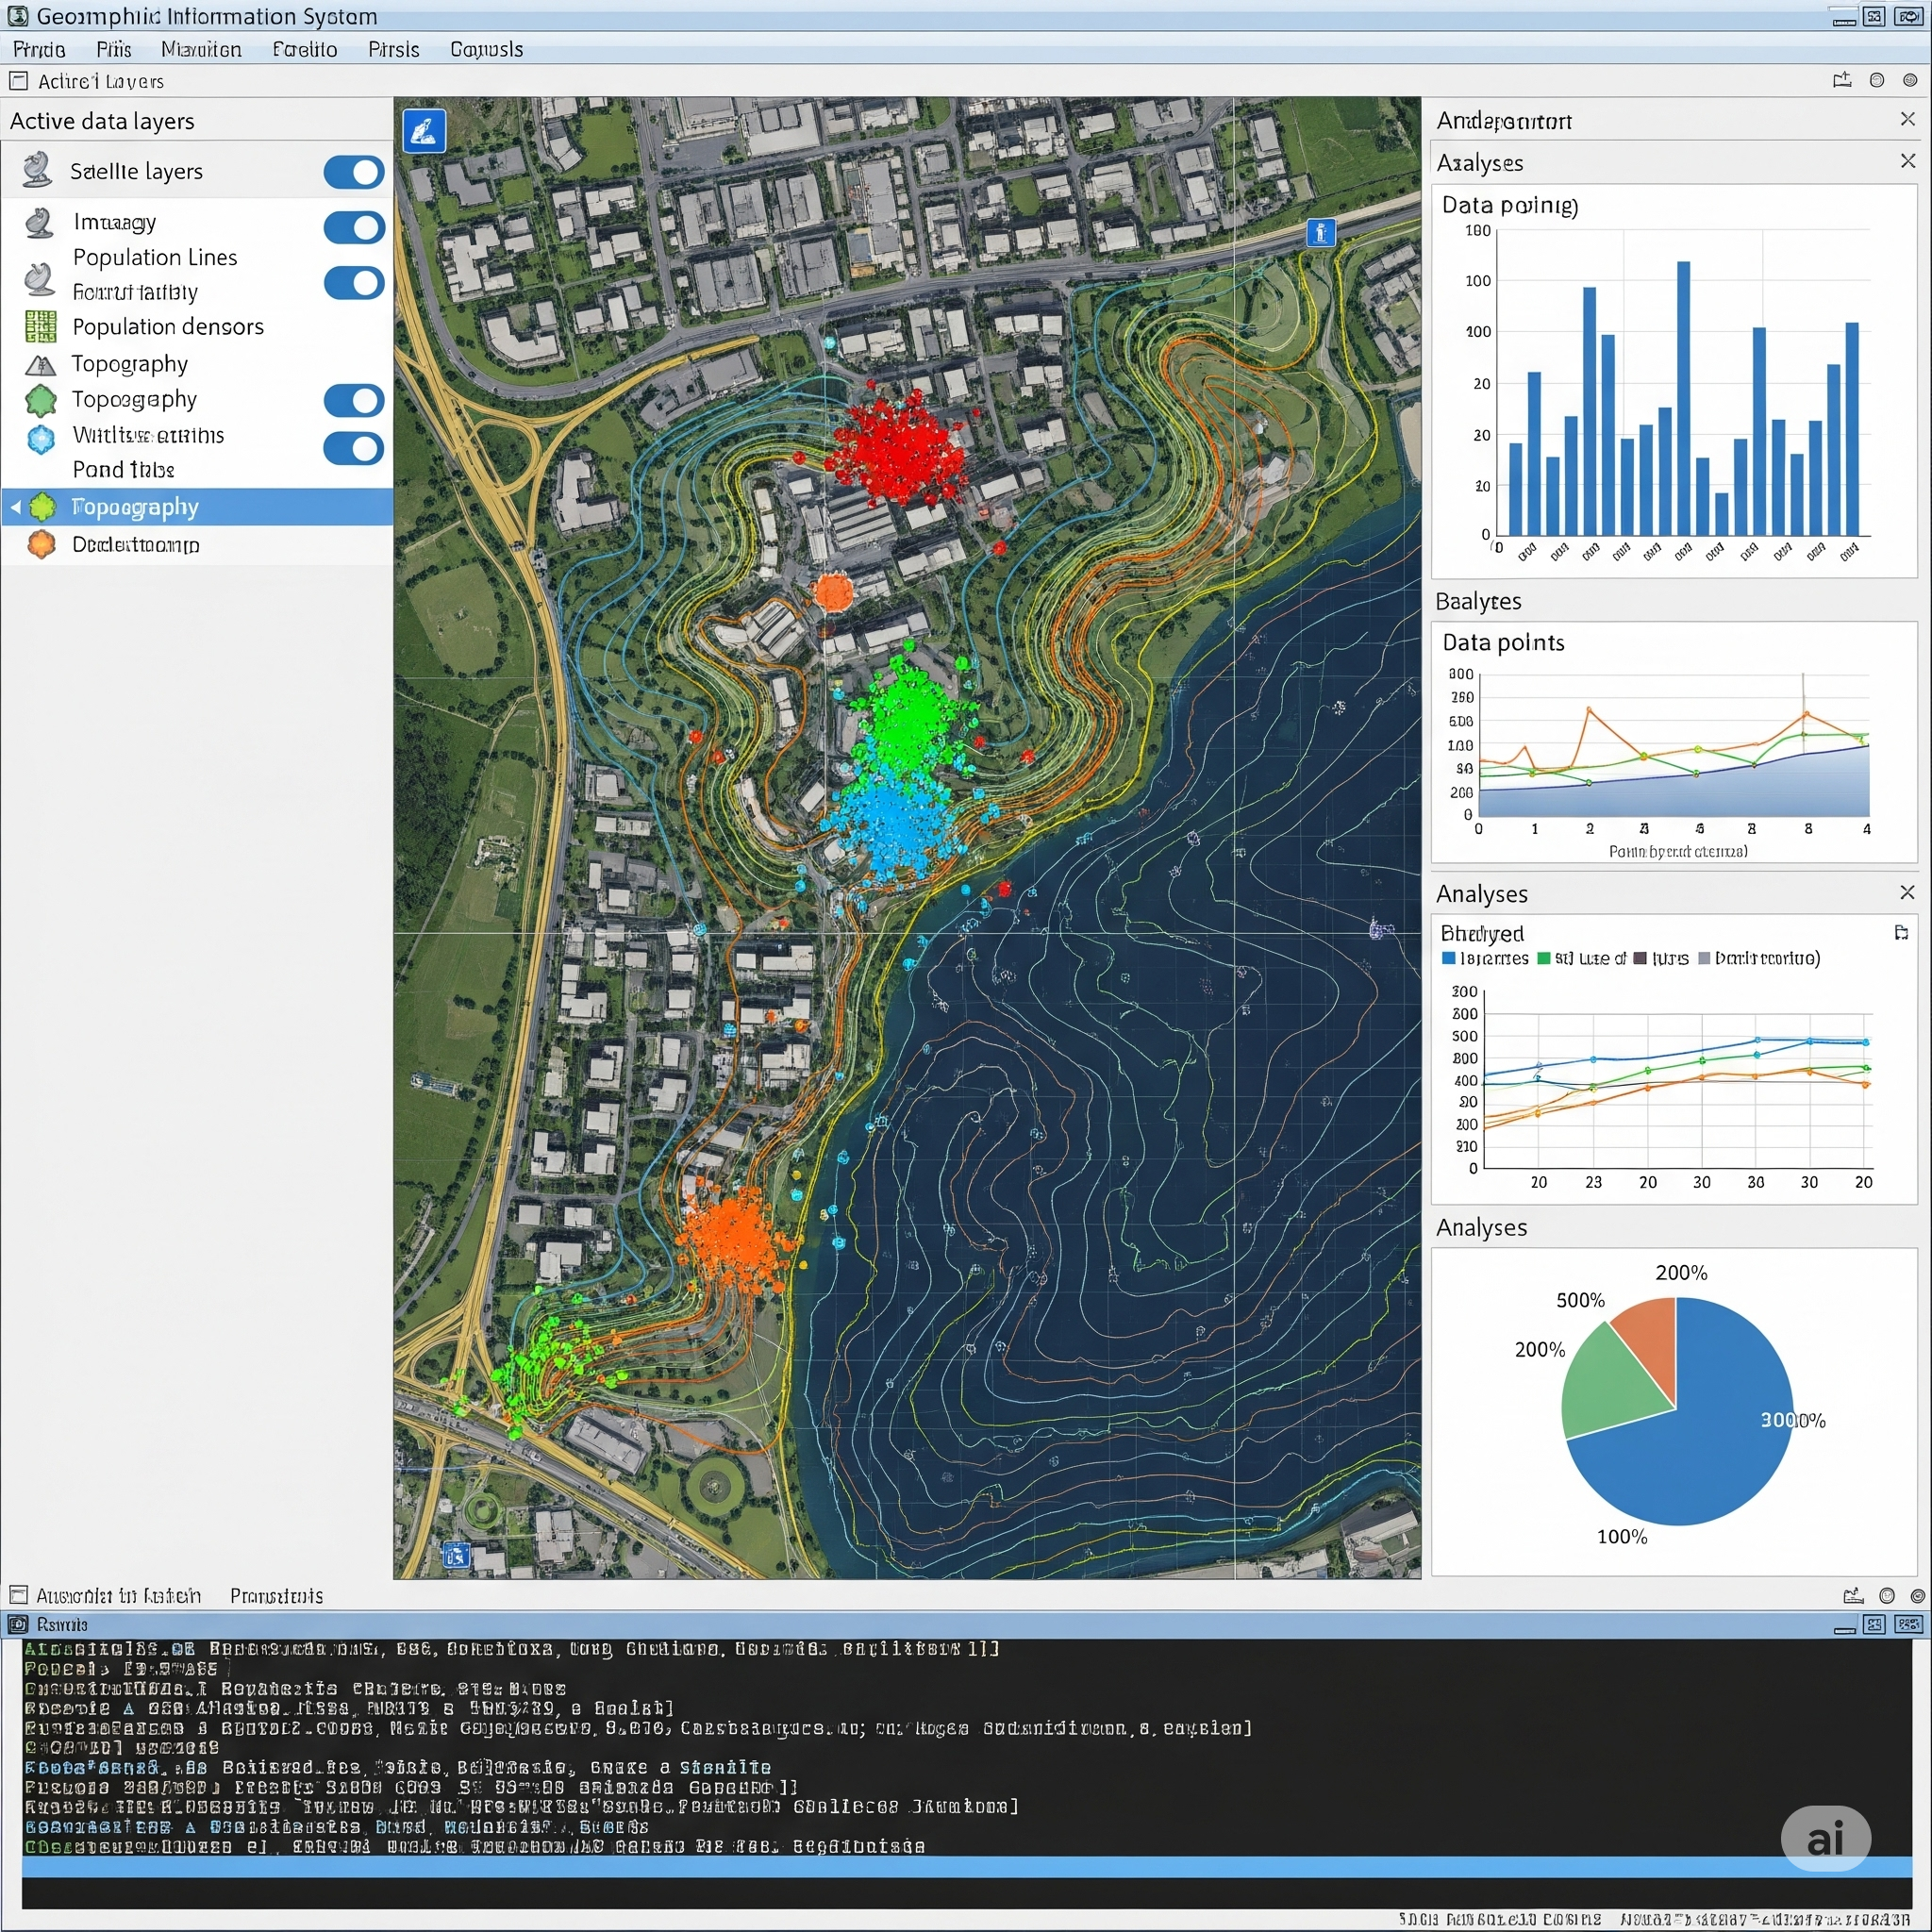Viewport: 1932px width, 1932px height.
Task: Disable the green Topoography layer switch
Action: click(x=354, y=400)
